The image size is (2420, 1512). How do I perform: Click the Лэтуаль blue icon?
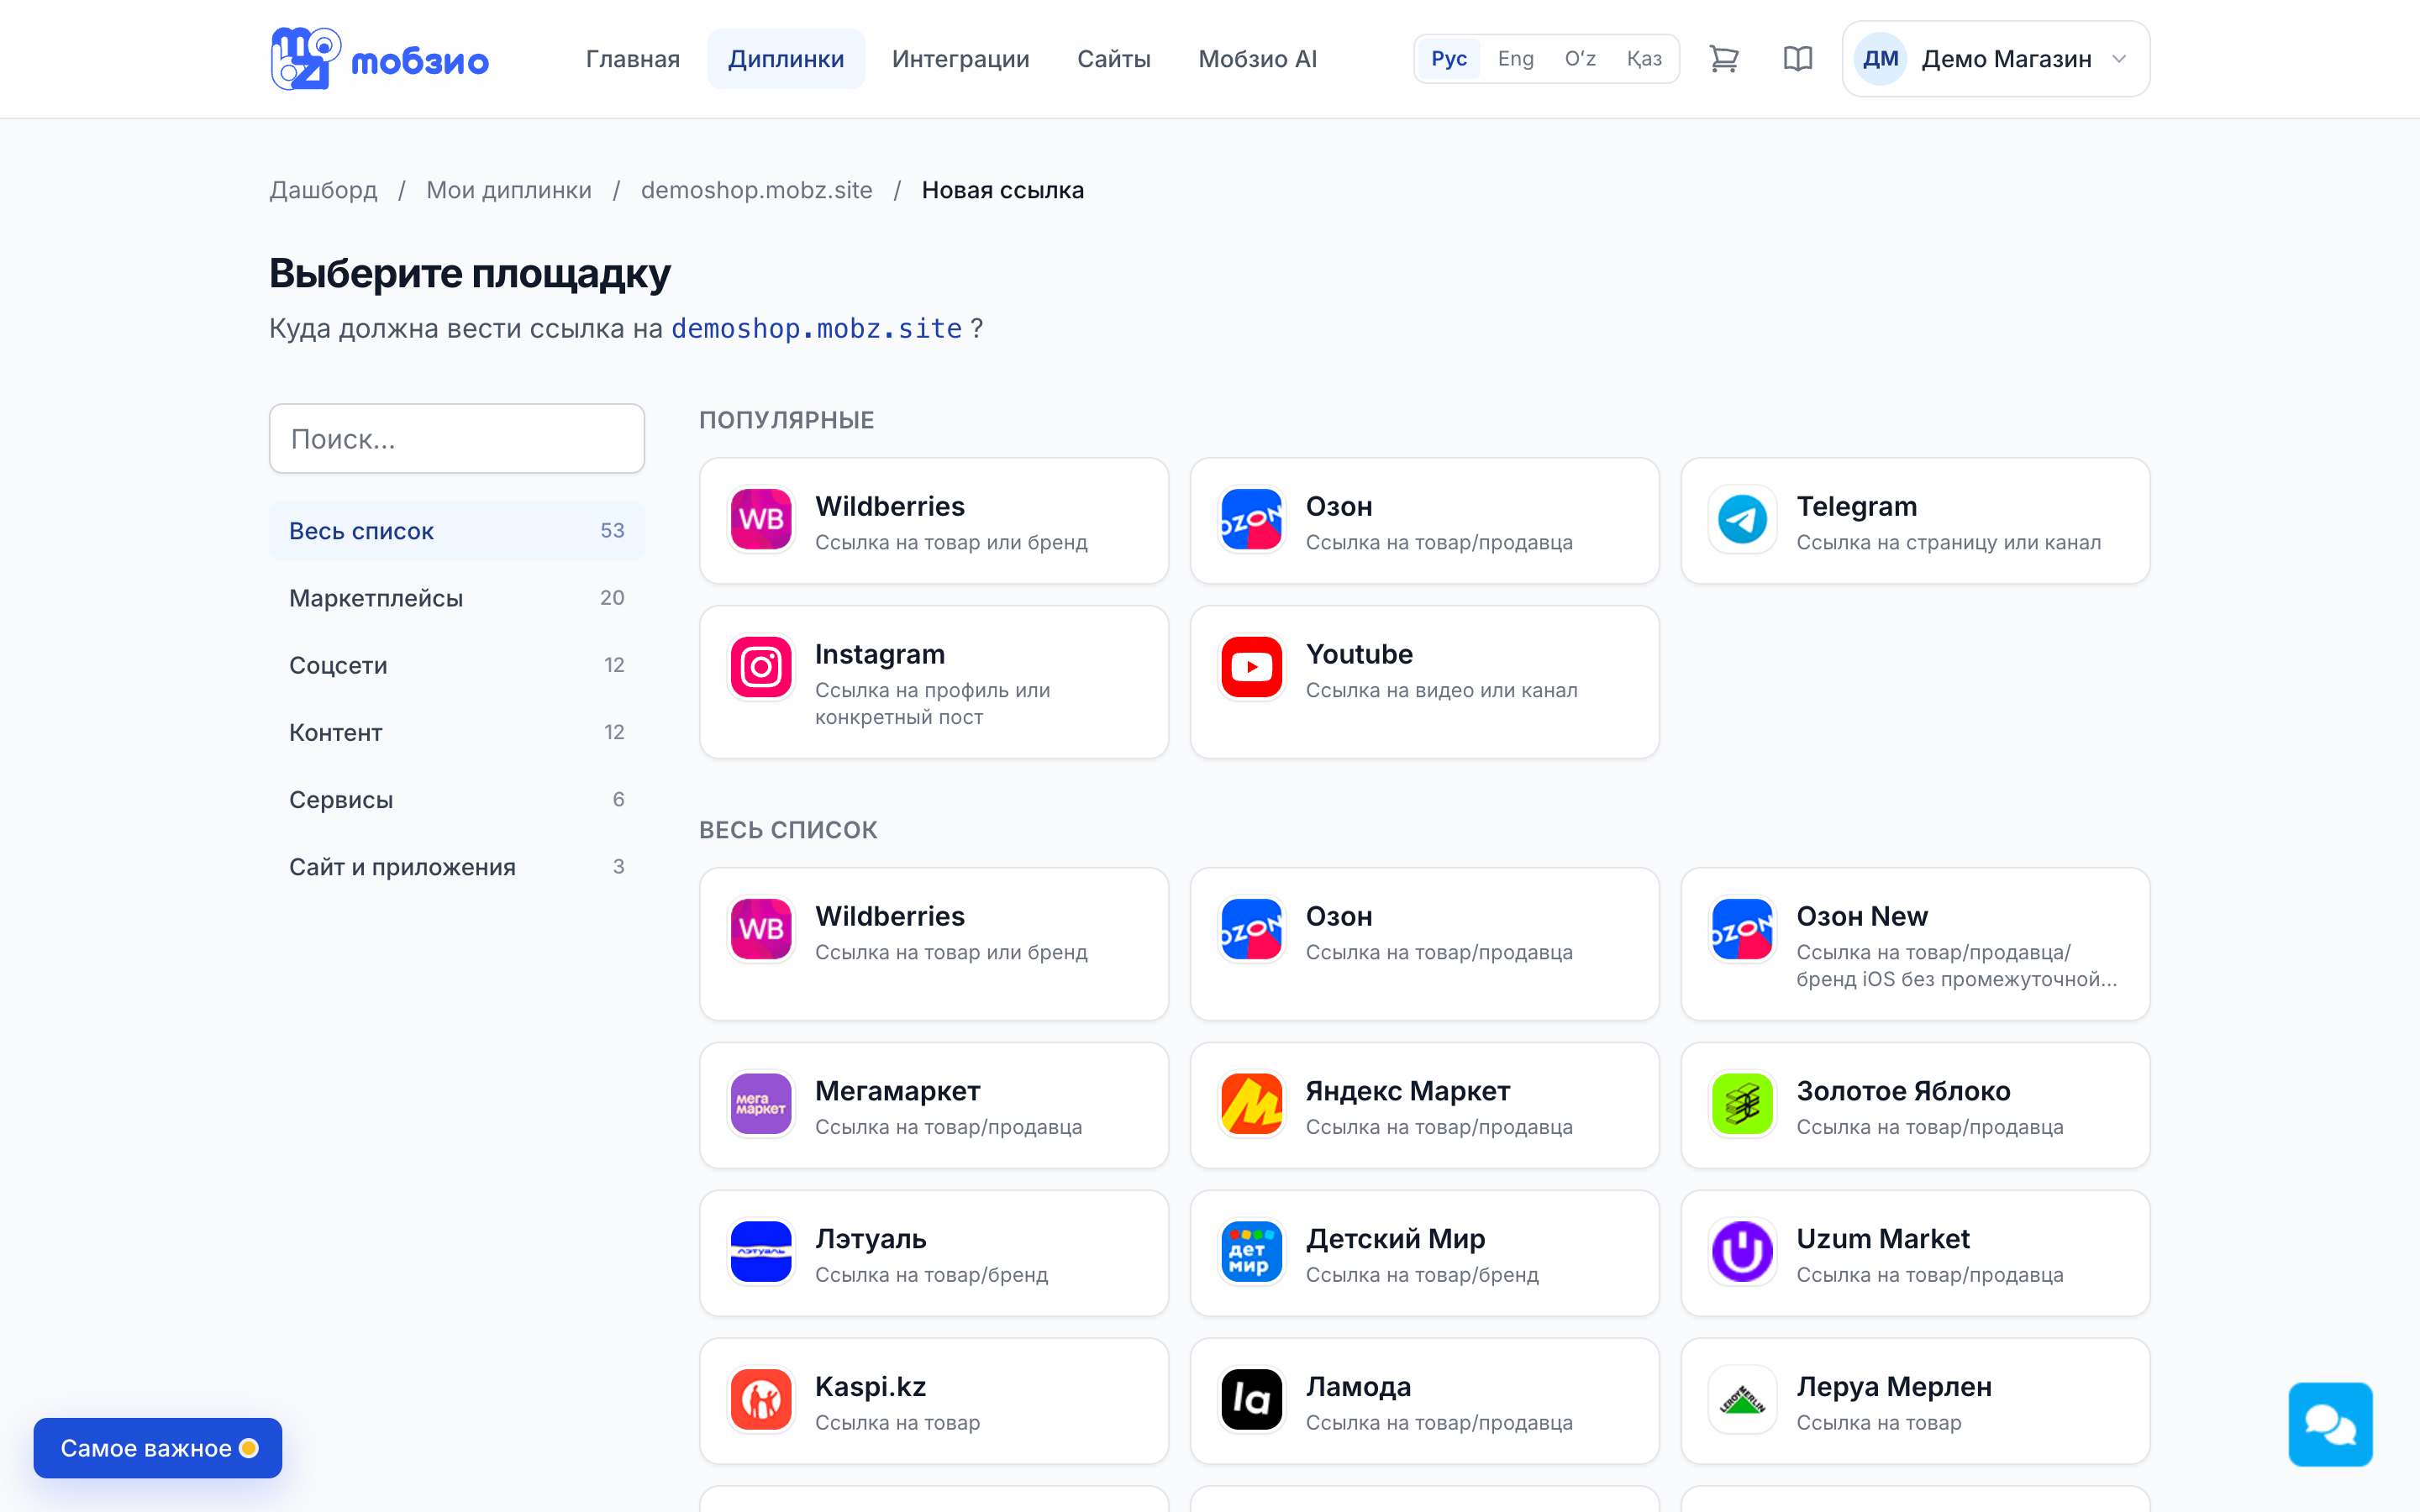pos(761,1252)
